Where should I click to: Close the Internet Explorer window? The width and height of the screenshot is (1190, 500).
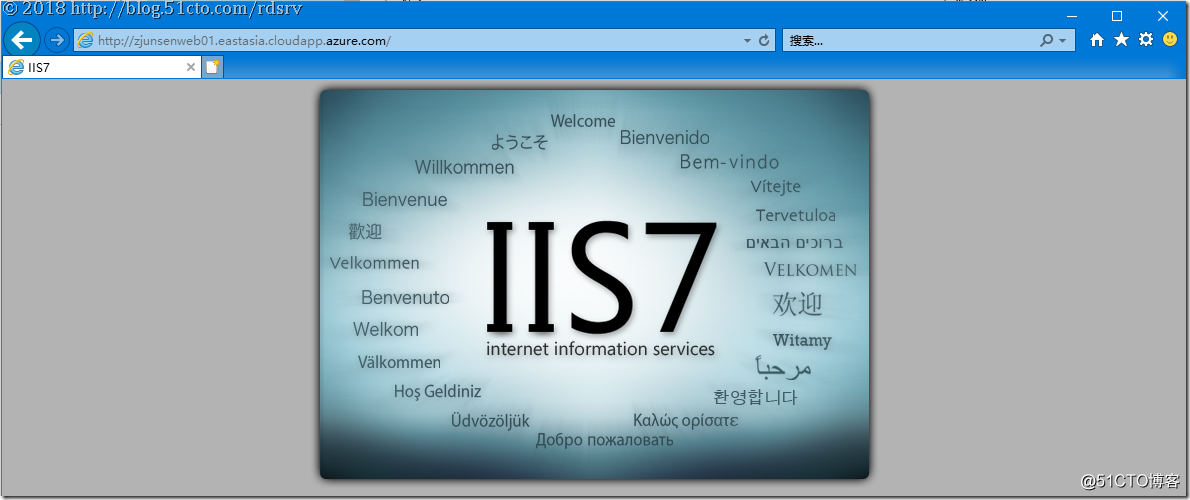tap(1163, 16)
